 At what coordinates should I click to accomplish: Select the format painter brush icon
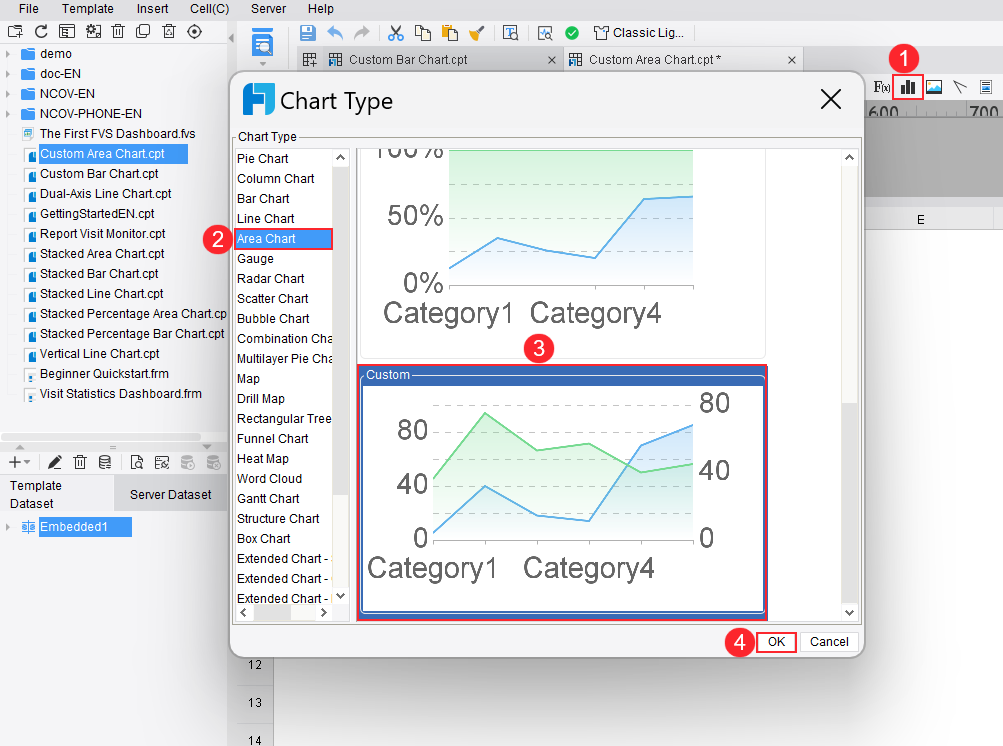pos(477,33)
